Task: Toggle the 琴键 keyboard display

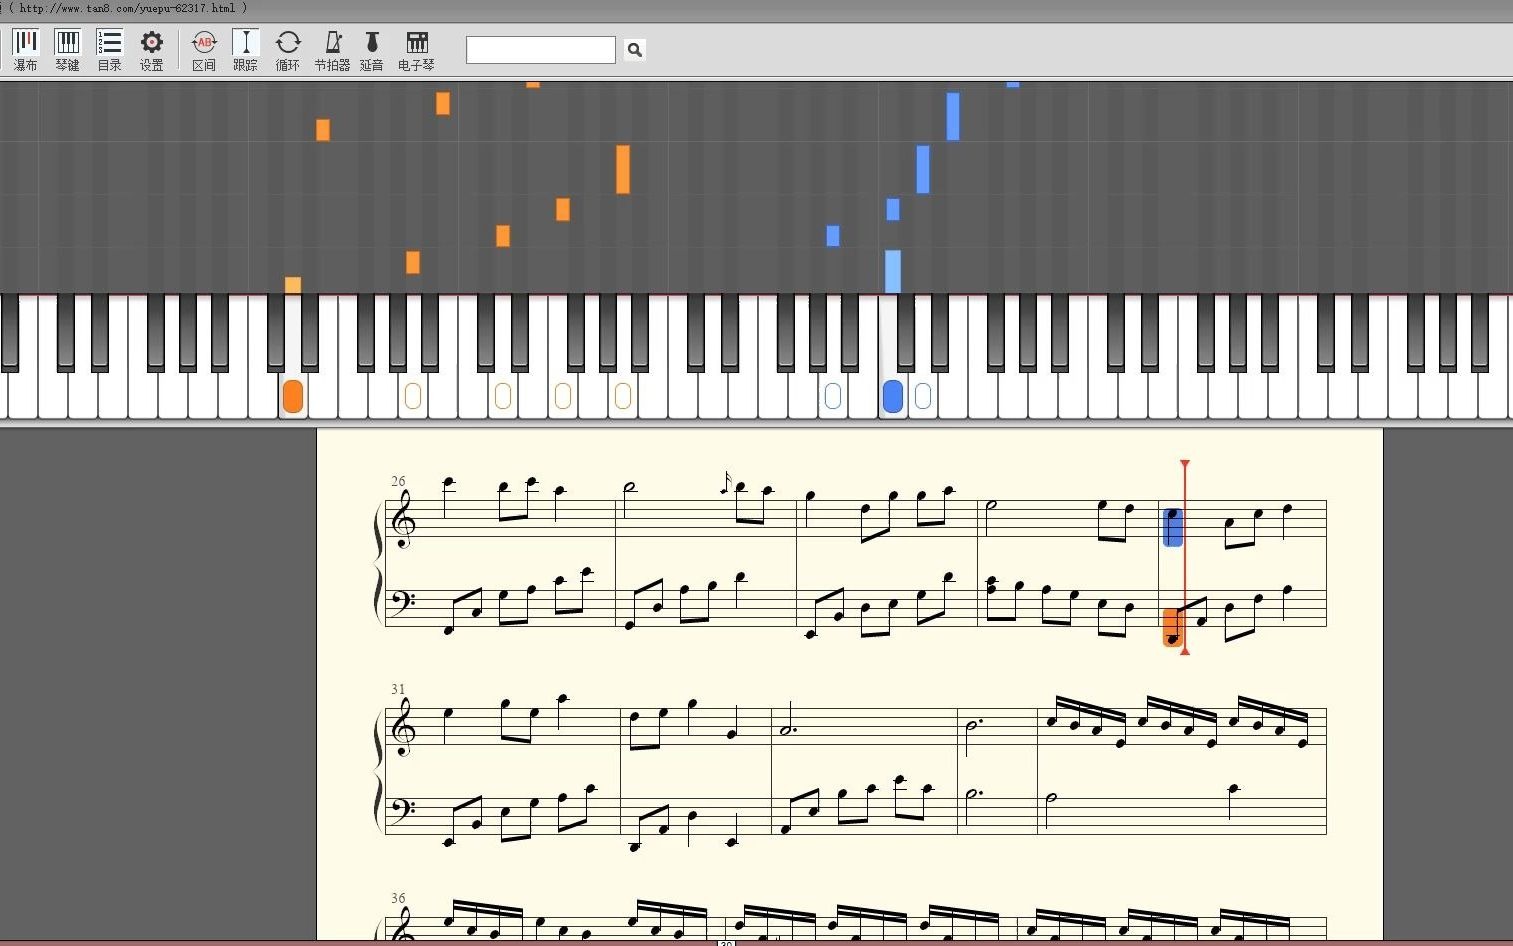Action: pos(67,50)
